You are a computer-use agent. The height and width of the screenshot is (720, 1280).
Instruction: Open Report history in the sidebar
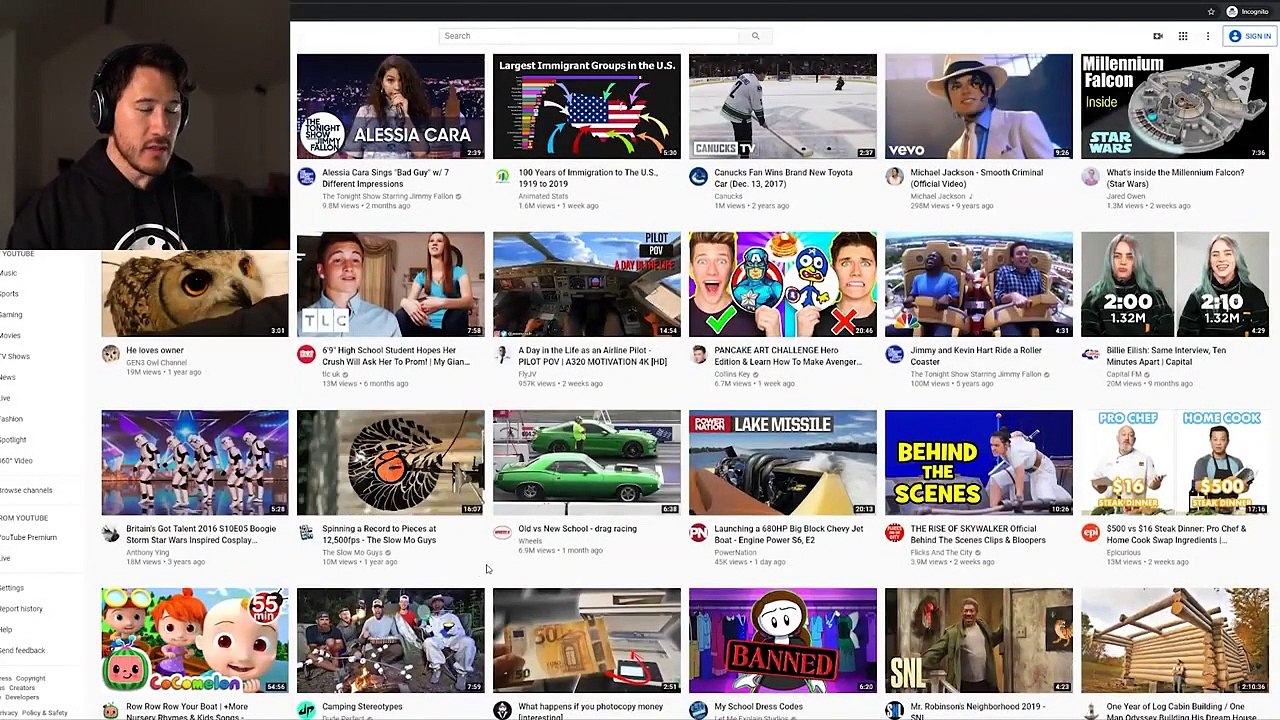[x=21, y=609]
